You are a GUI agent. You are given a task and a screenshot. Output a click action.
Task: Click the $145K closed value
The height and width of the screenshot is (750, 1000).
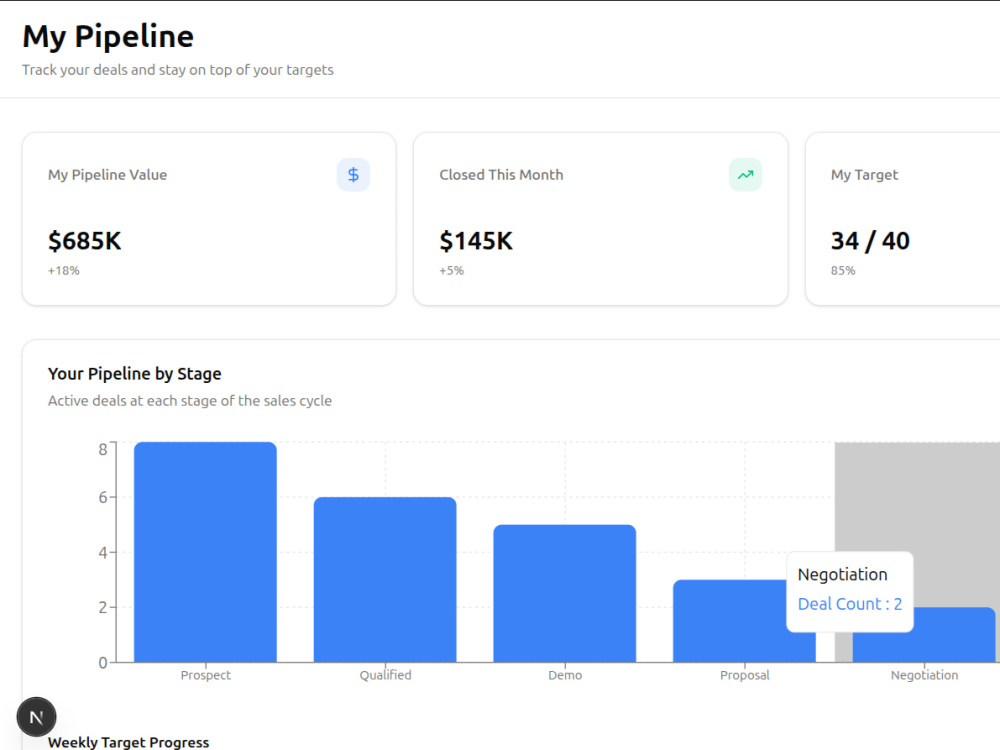[476, 241]
